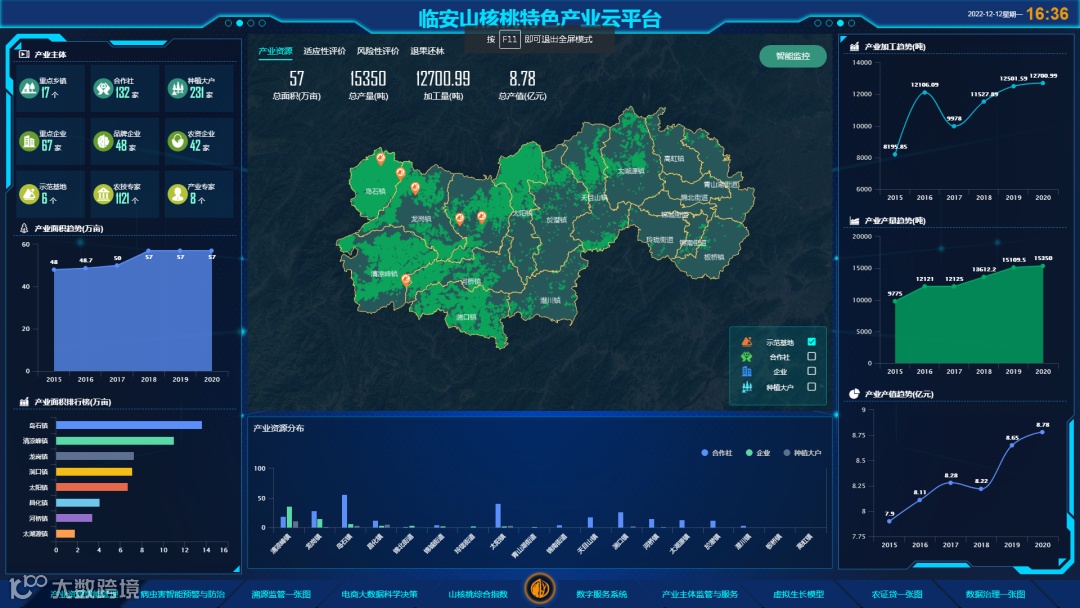Select the 板桥镇 region on map

[x=714, y=257]
